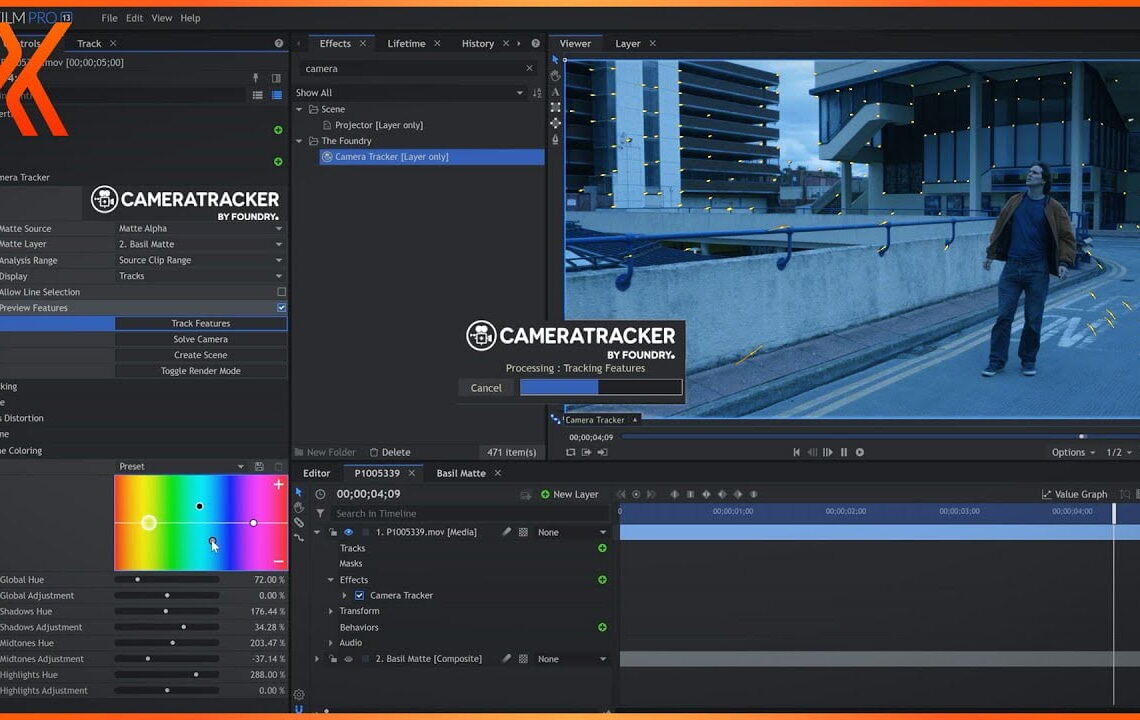The image size is (1140, 720).
Task: Disable the Preview Features checkbox in CameraTracker panel
Action: click(281, 307)
